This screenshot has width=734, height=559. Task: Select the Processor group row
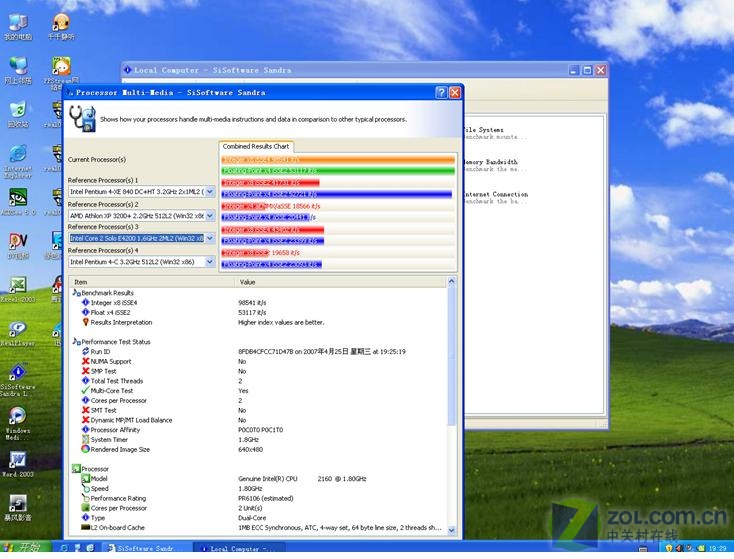point(257,469)
